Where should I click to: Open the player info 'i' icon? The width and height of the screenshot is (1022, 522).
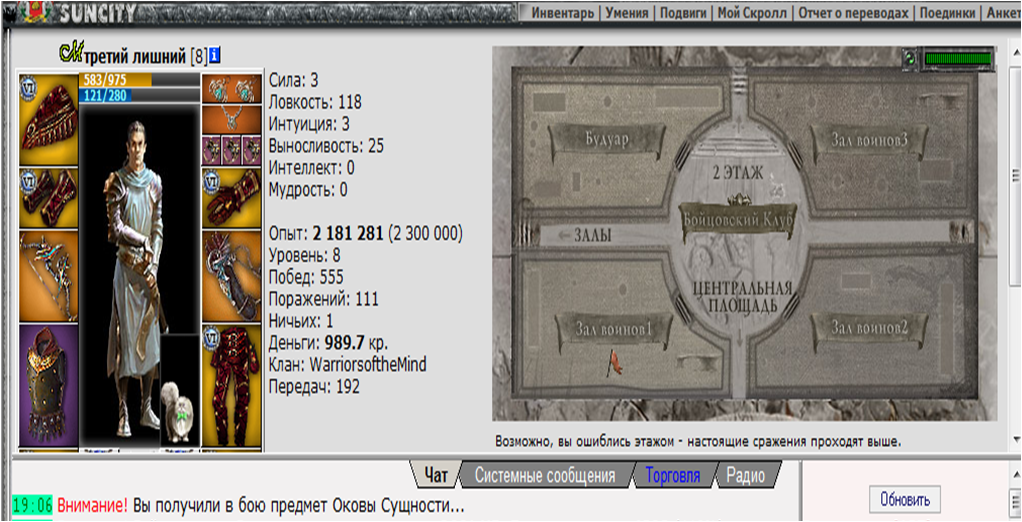coord(214,57)
